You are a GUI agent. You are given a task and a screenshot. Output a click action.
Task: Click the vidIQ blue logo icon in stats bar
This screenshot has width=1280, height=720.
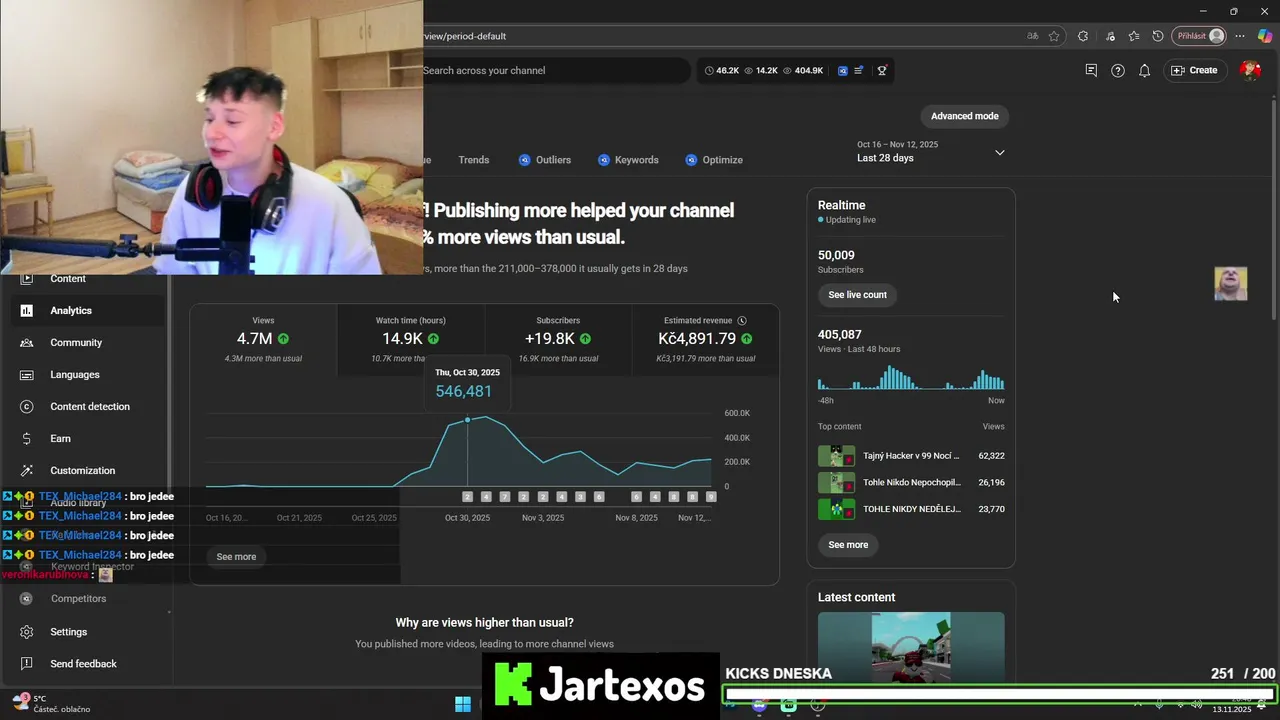click(843, 71)
